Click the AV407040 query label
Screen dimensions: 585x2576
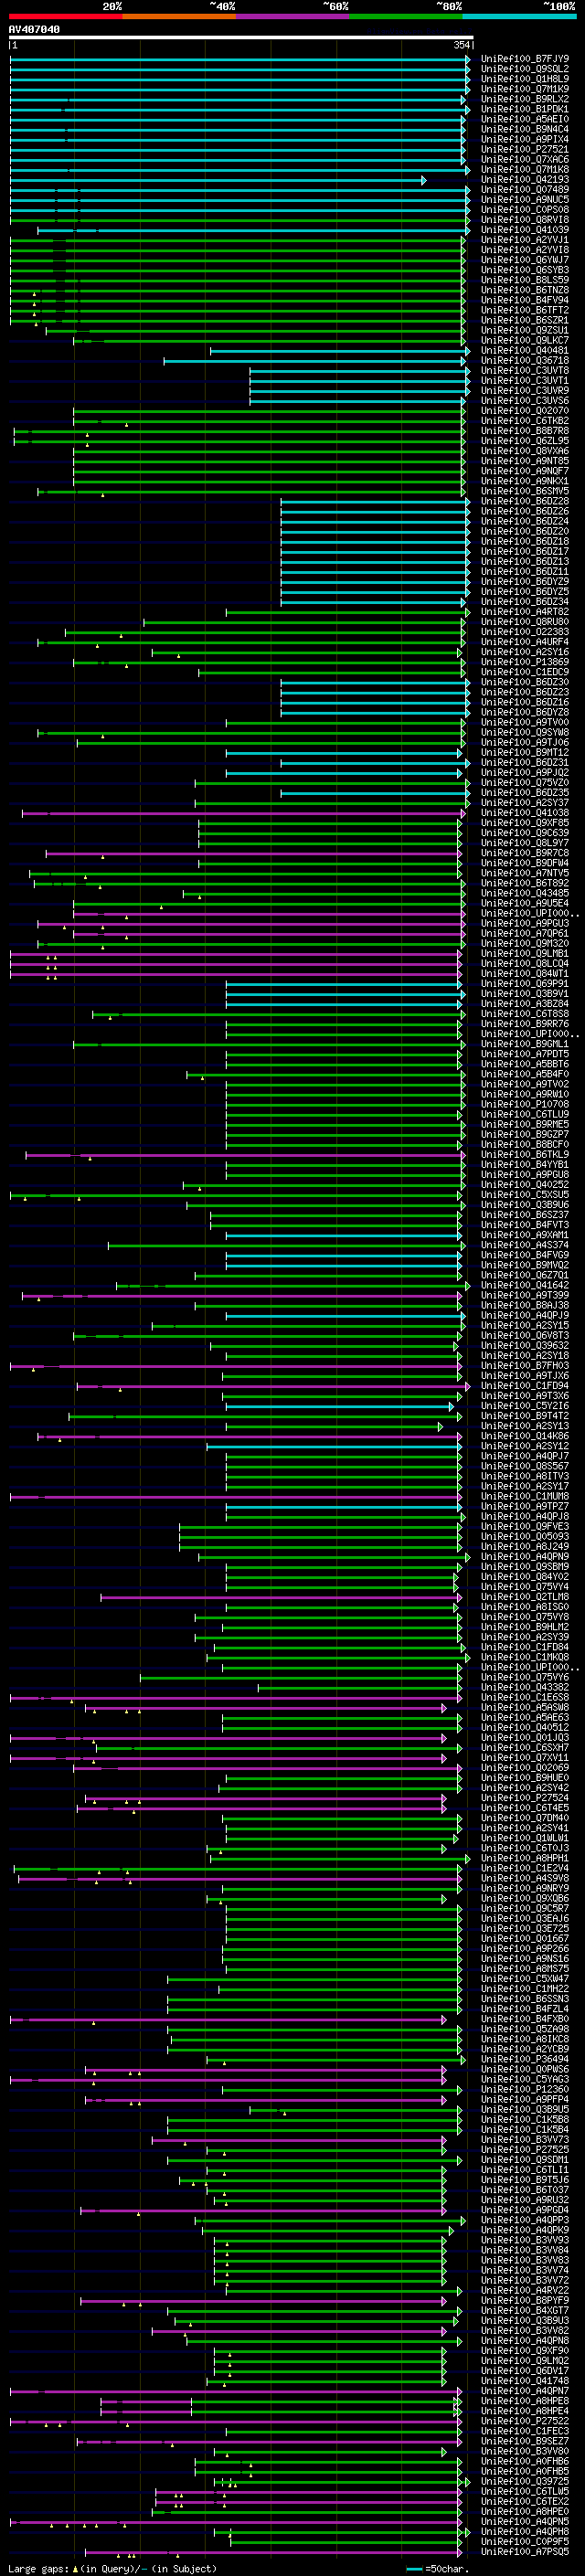point(34,29)
